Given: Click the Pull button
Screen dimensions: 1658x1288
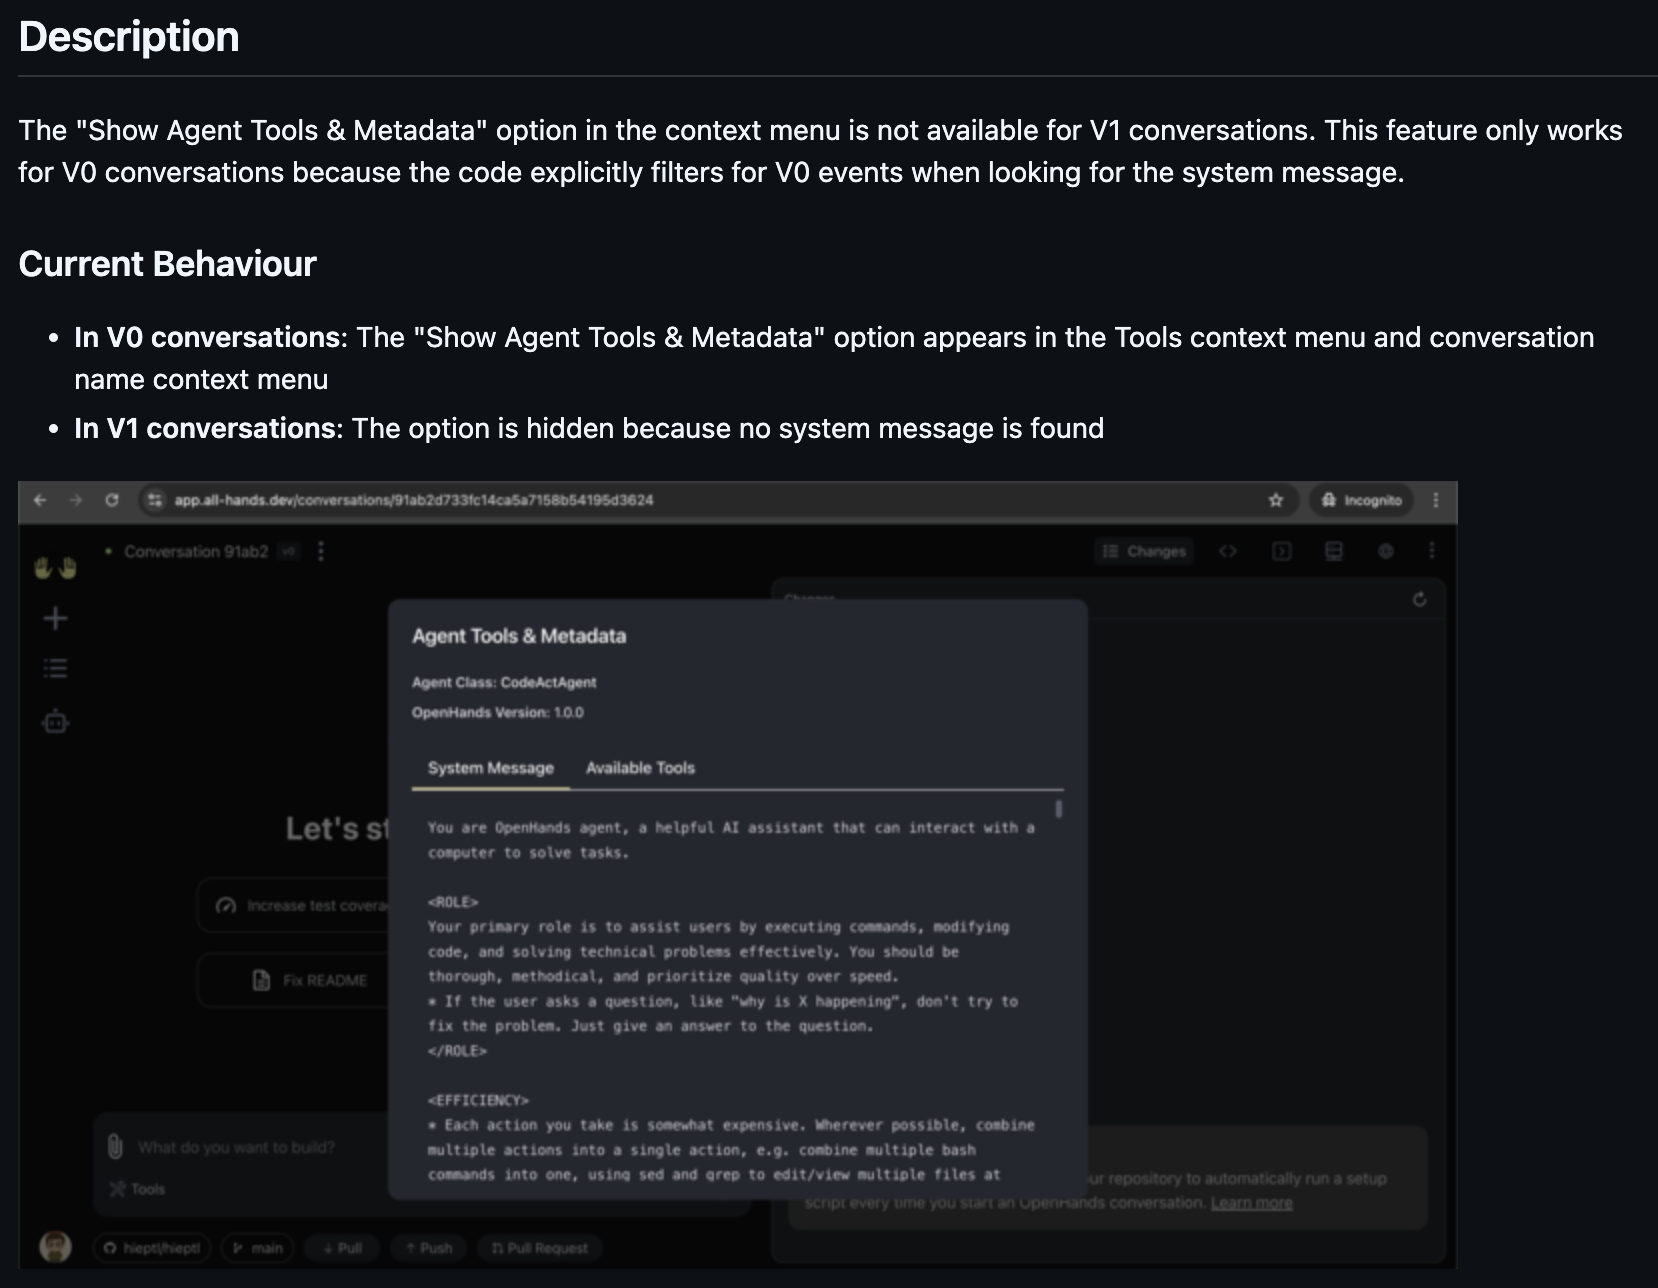Looking at the screenshot, I should coord(342,1248).
